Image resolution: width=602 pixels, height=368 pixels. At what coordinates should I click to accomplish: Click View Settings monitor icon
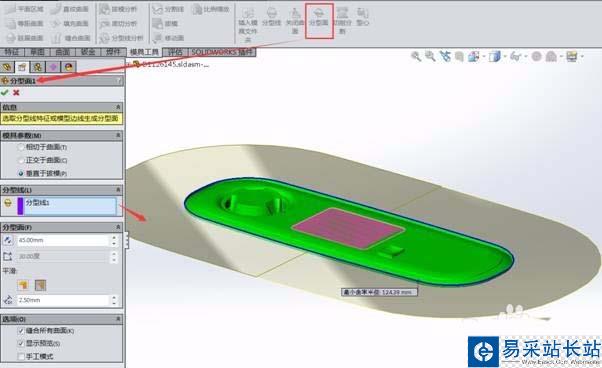[572, 57]
